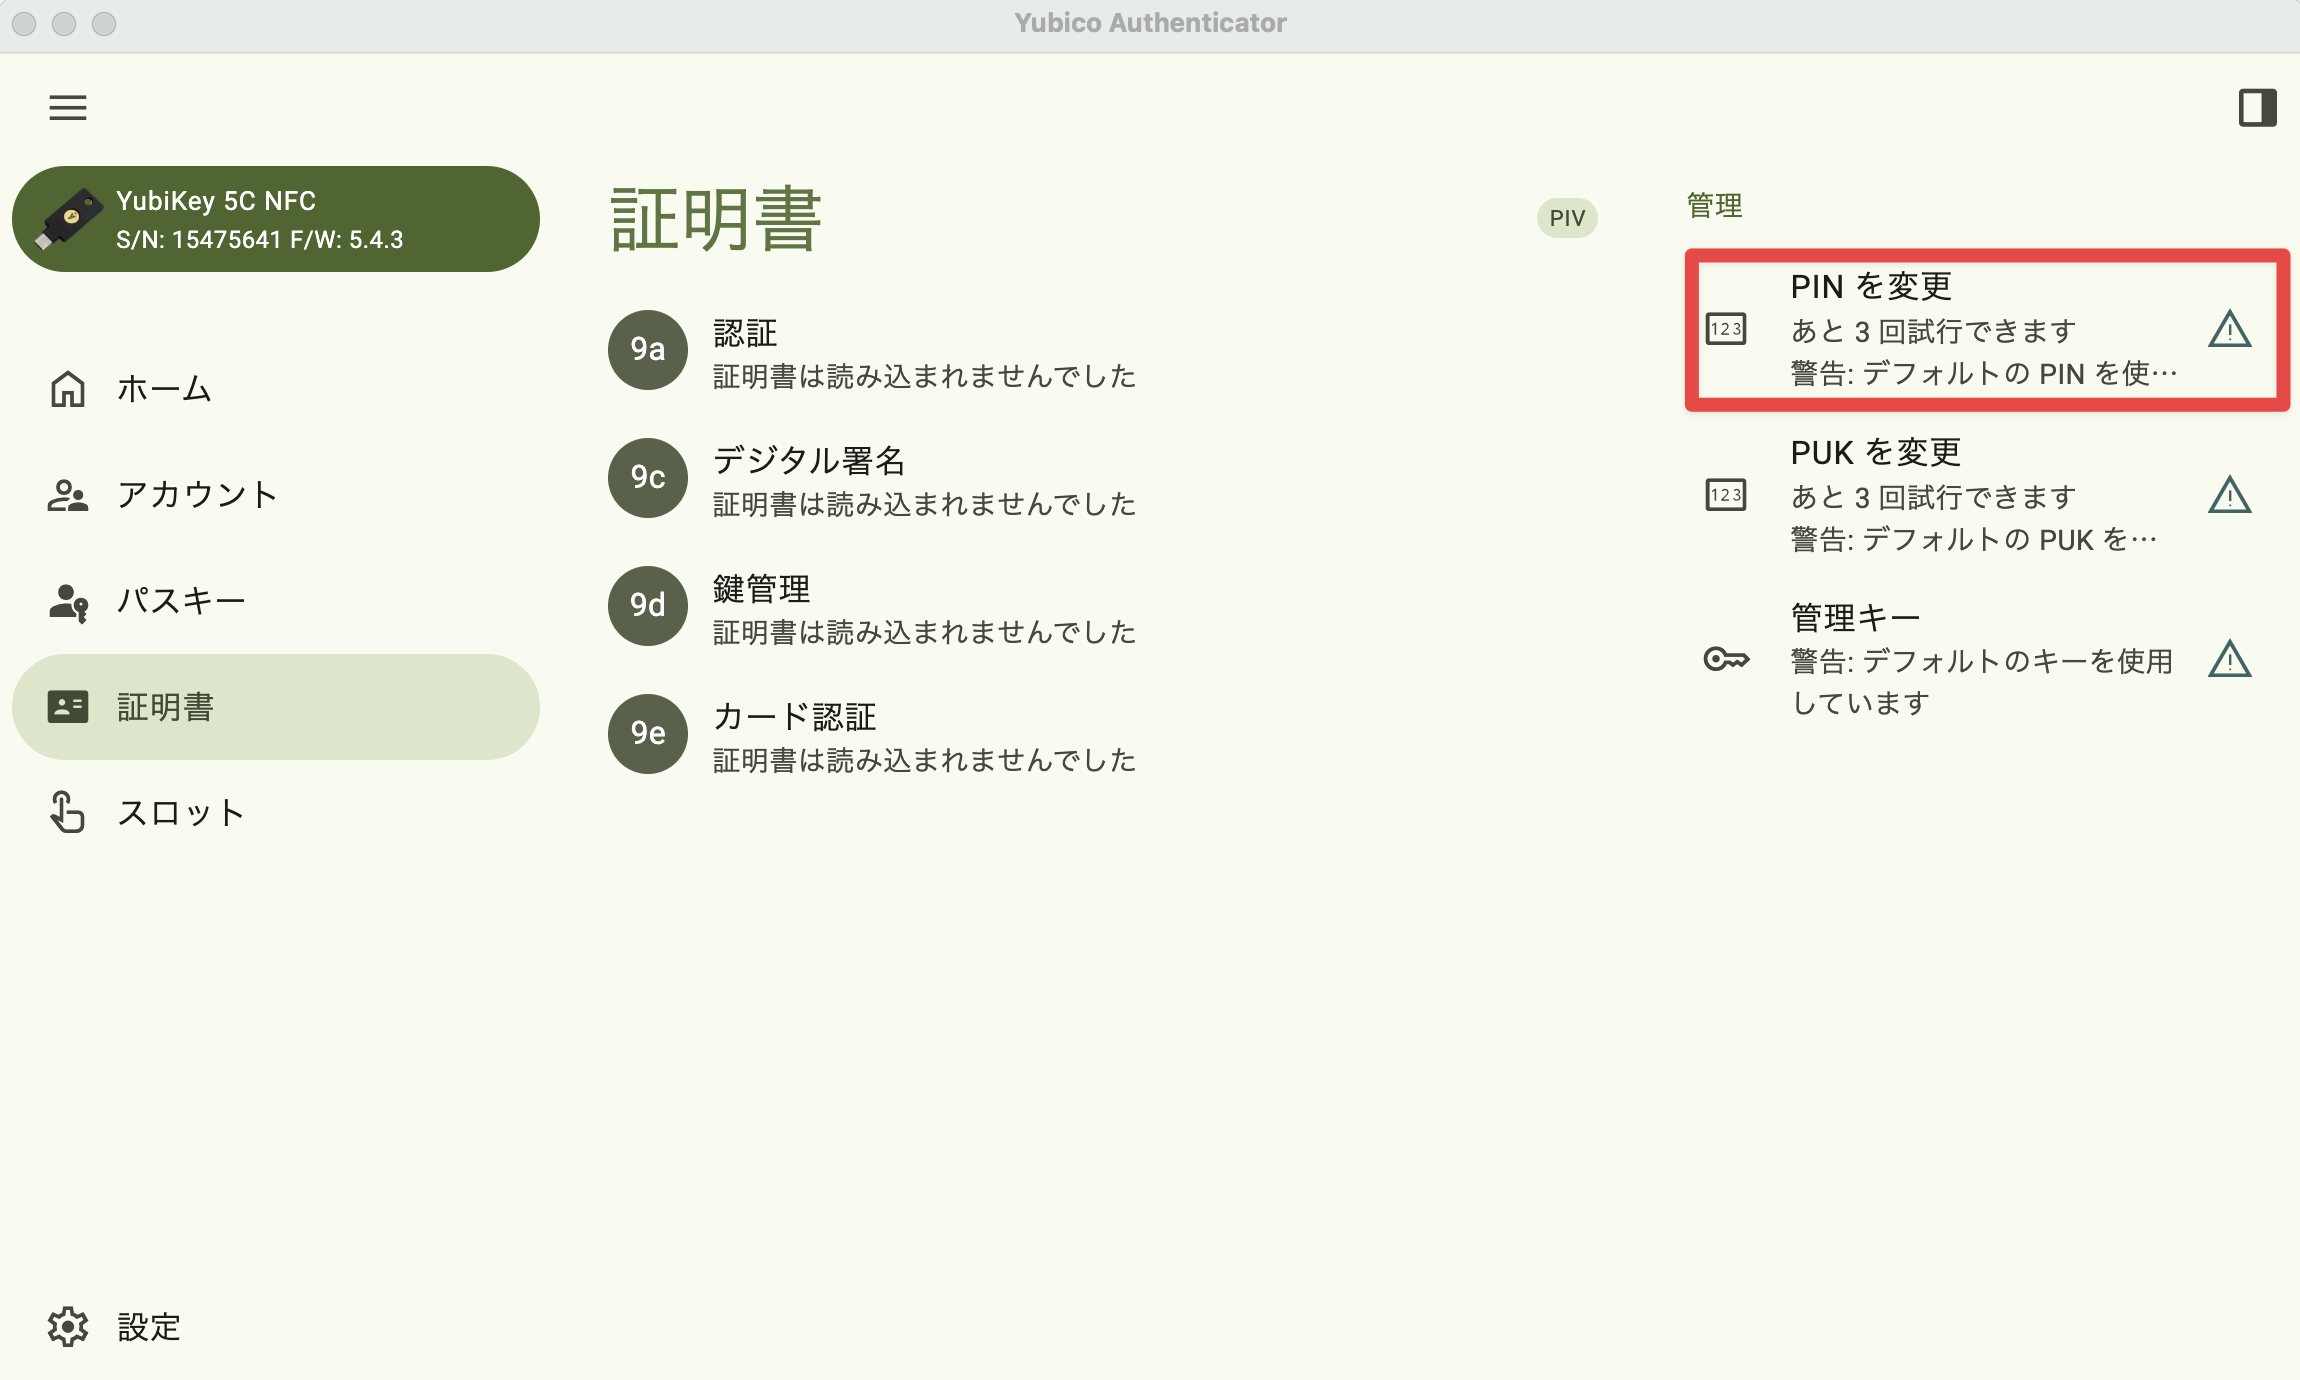2300x1380 pixels.
Task: Open アカウント section
Action: pyautogui.click(x=276, y=494)
